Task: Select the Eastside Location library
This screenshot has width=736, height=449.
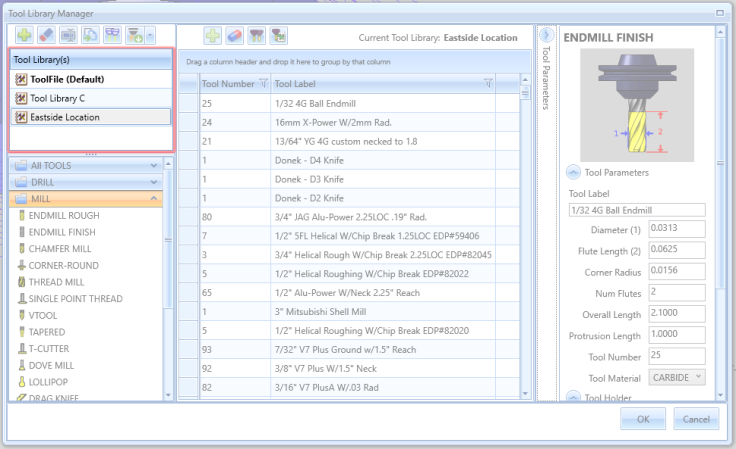Action: pos(92,117)
